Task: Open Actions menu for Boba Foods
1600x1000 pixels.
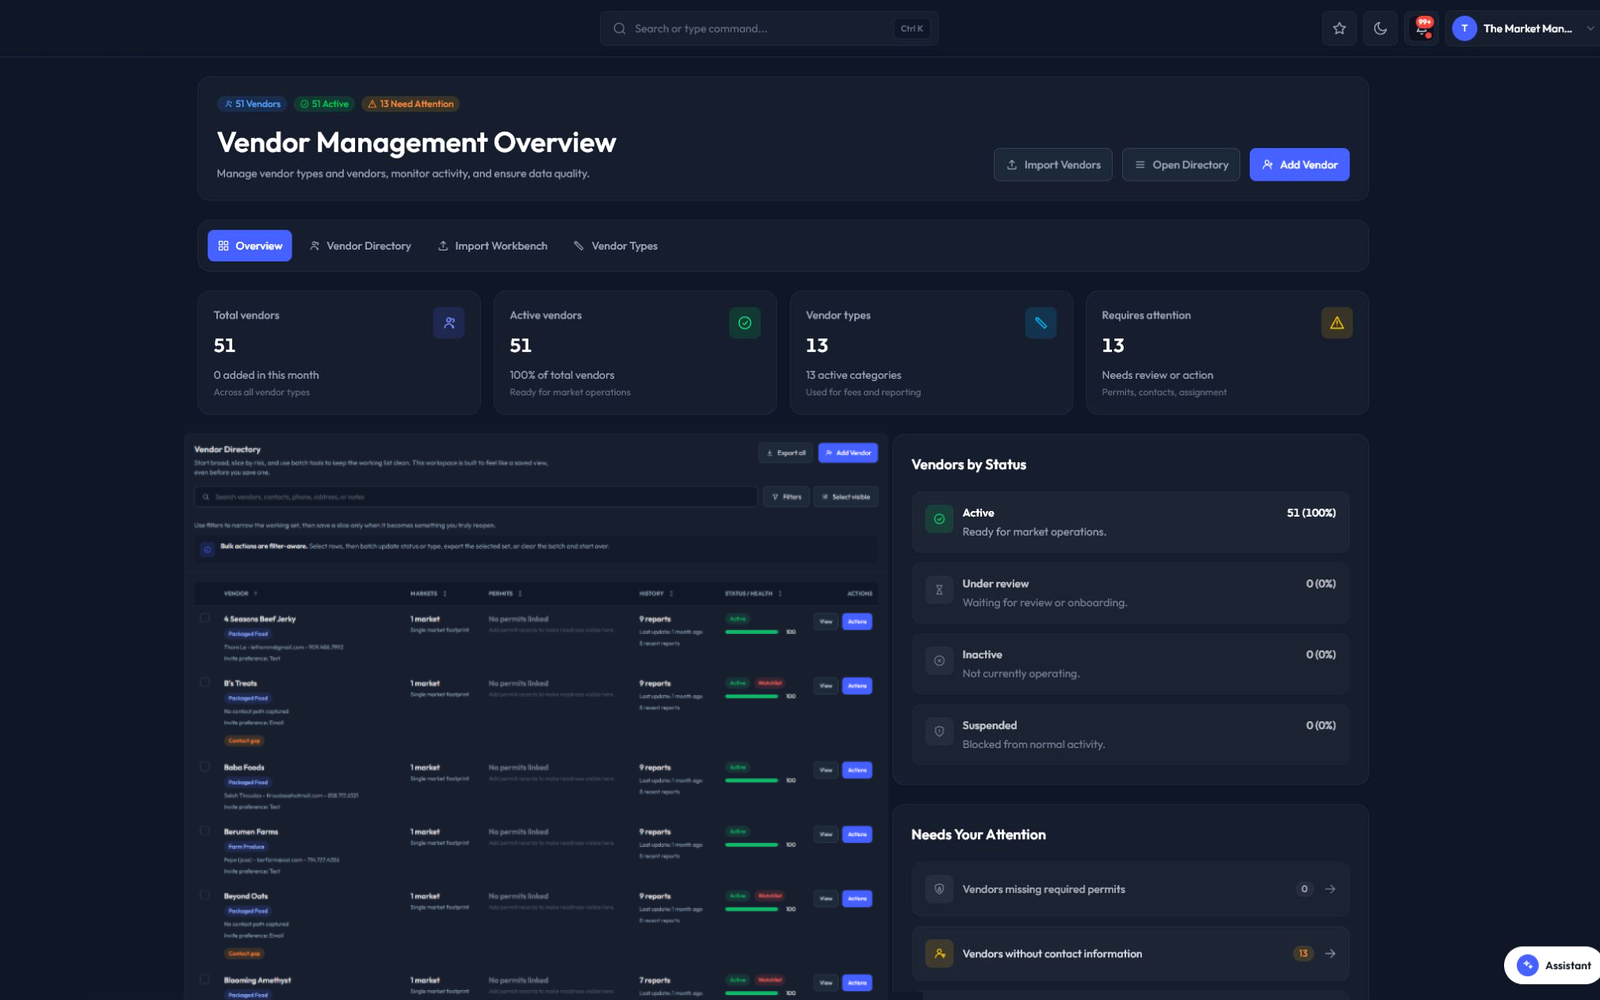Action: pyautogui.click(x=857, y=770)
